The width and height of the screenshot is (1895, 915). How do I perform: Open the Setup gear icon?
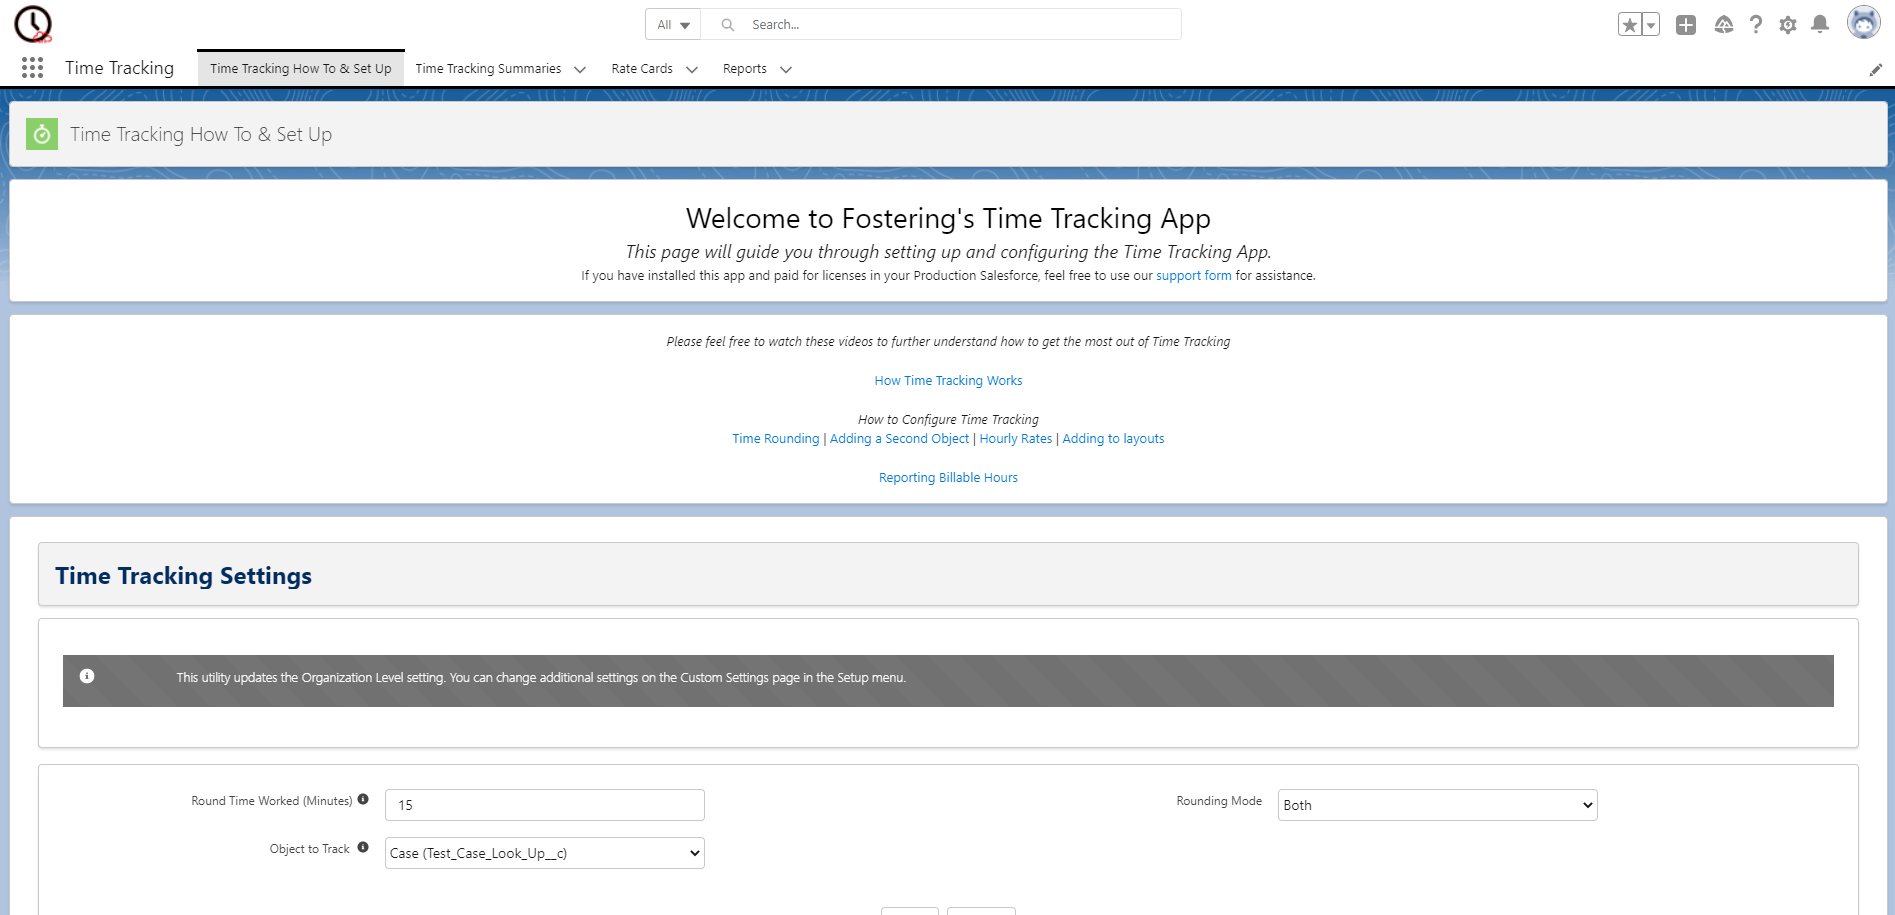coord(1788,24)
